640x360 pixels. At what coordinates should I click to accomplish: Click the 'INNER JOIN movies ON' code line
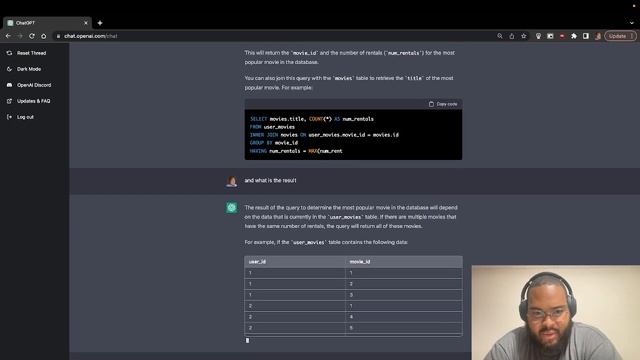(x=324, y=135)
